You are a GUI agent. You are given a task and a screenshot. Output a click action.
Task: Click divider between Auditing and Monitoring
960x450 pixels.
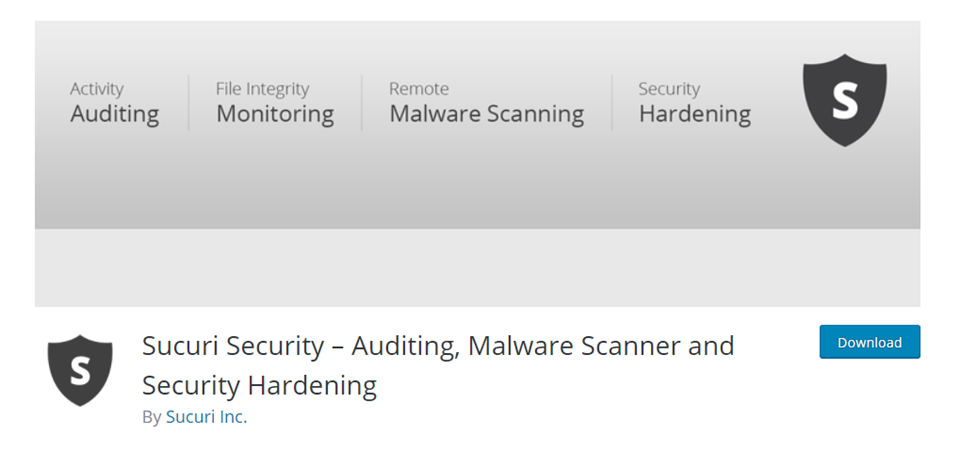(x=188, y=102)
